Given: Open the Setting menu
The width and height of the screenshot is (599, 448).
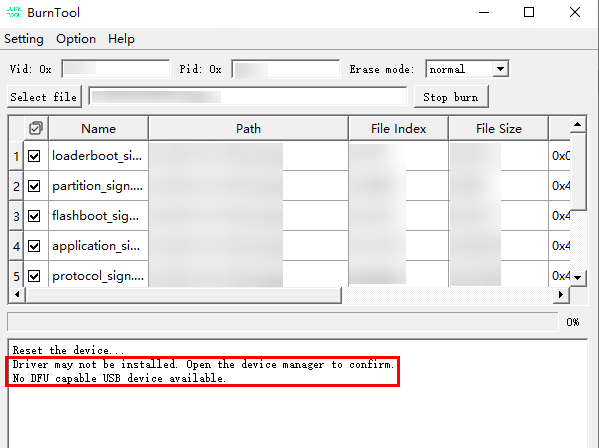Looking at the screenshot, I should click(24, 39).
